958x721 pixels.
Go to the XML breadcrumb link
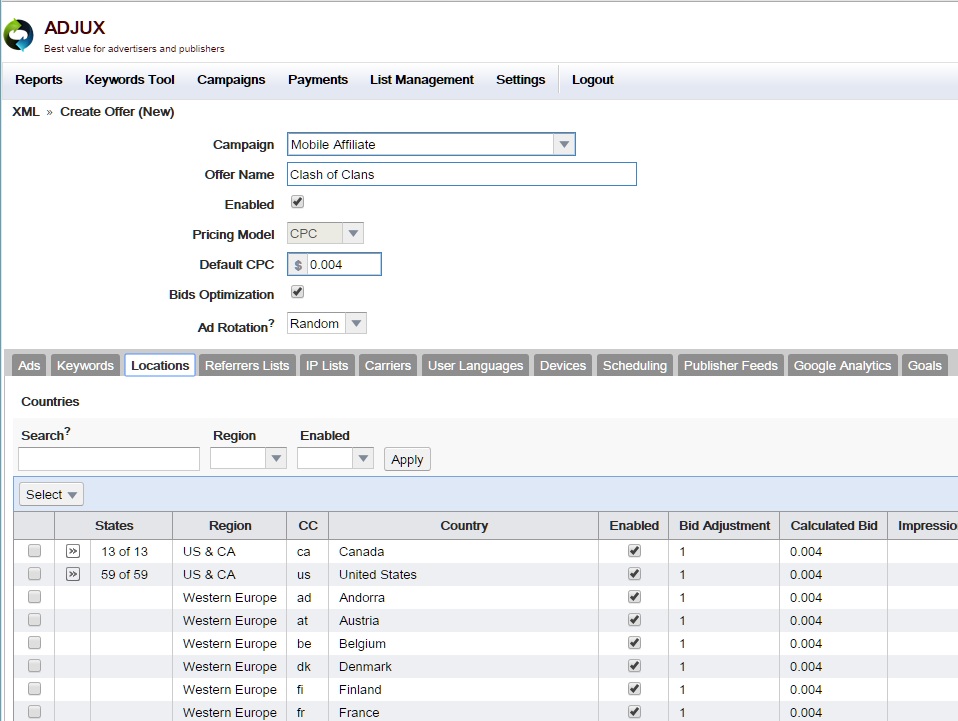pos(26,112)
